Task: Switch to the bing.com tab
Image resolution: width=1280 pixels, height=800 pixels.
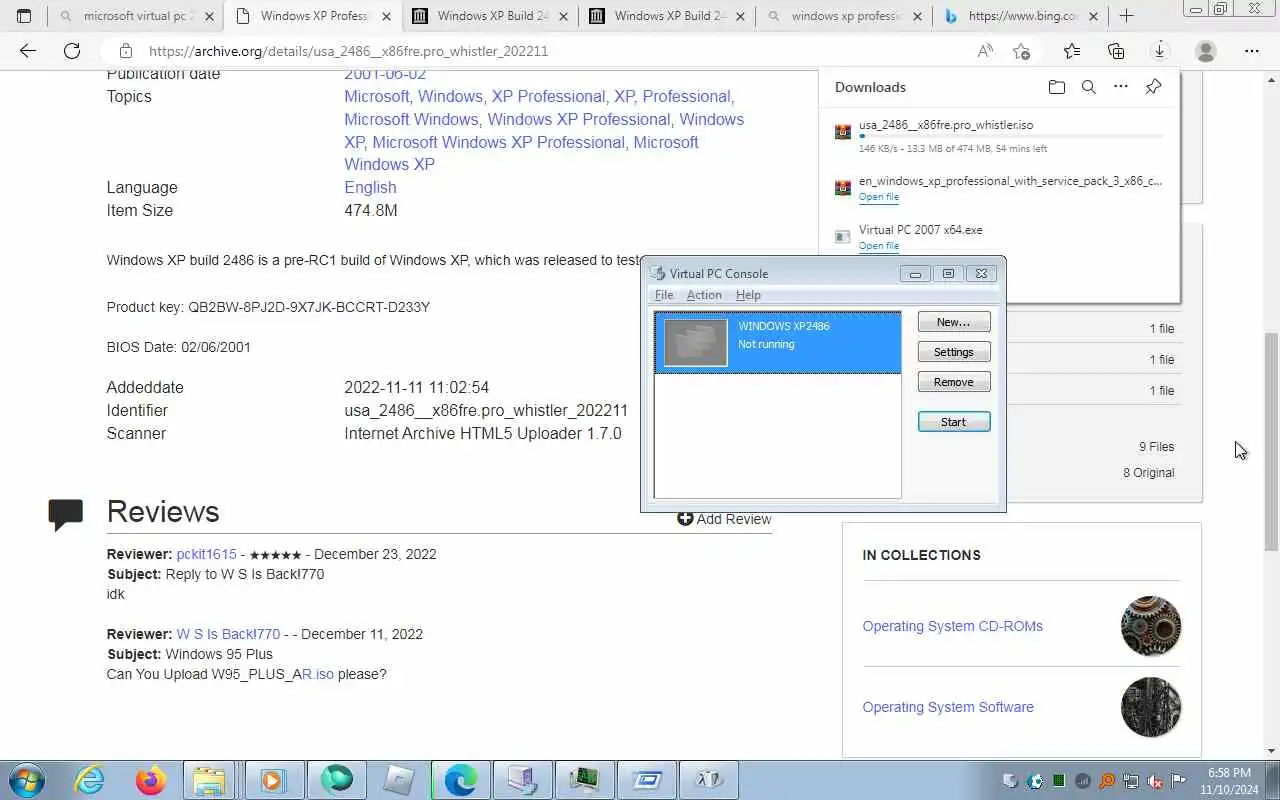Action: [x=1020, y=16]
